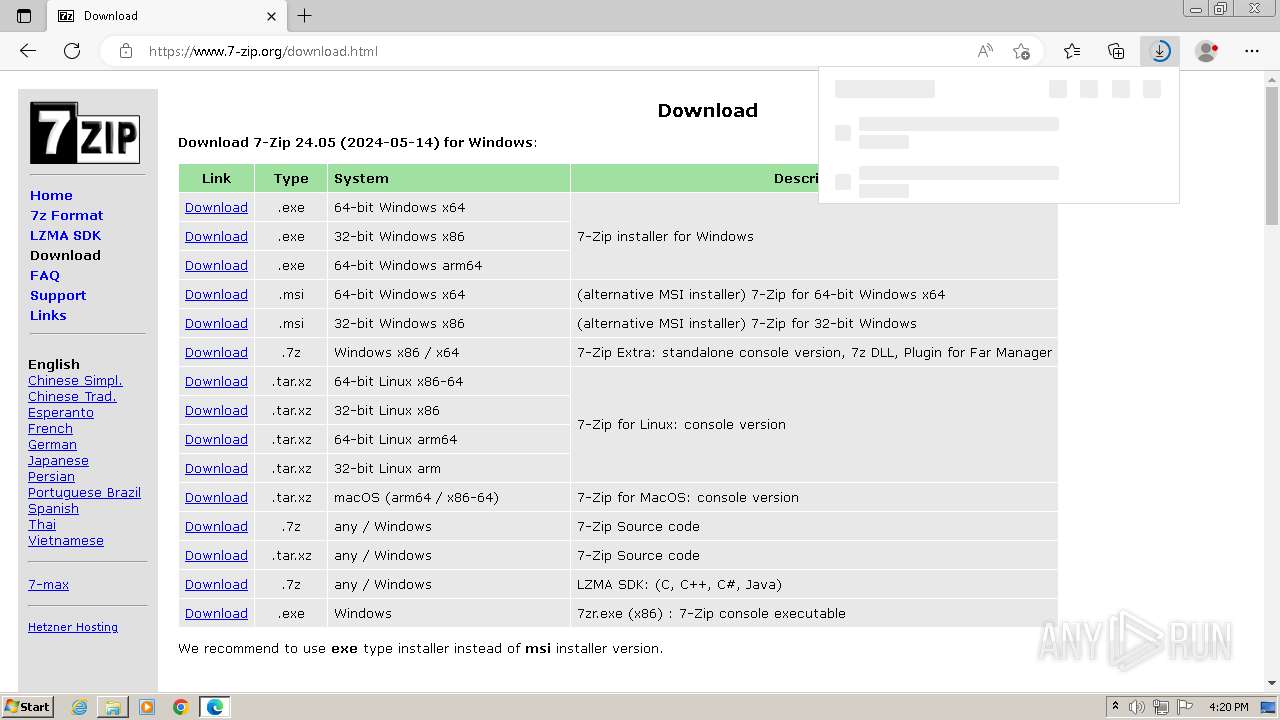Open File Explorer from taskbar
The height and width of the screenshot is (720, 1280).
click(113, 707)
